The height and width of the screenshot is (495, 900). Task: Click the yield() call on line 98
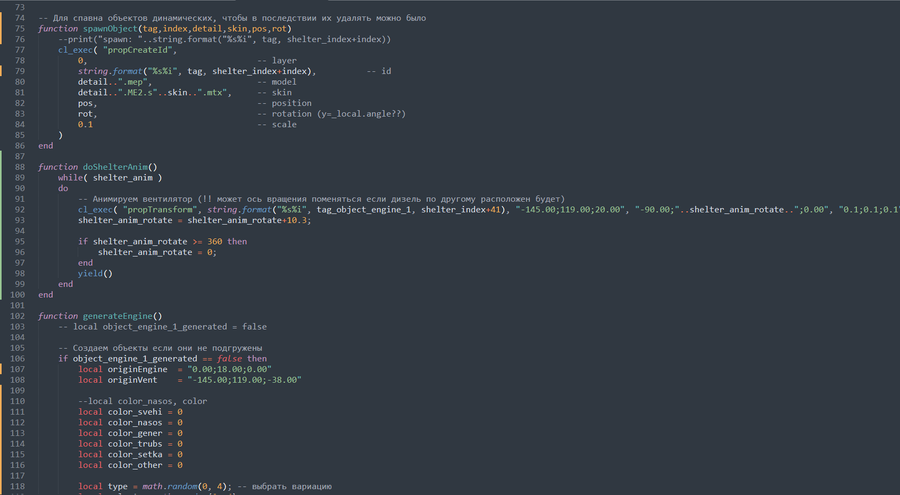point(95,273)
